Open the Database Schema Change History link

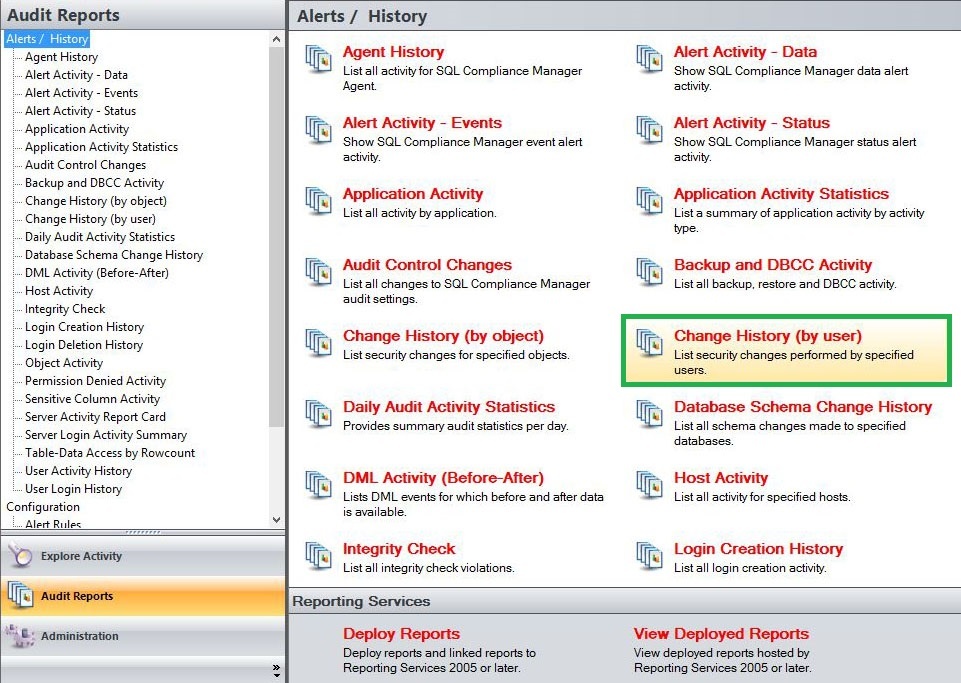pyautogui.click(x=802, y=407)
